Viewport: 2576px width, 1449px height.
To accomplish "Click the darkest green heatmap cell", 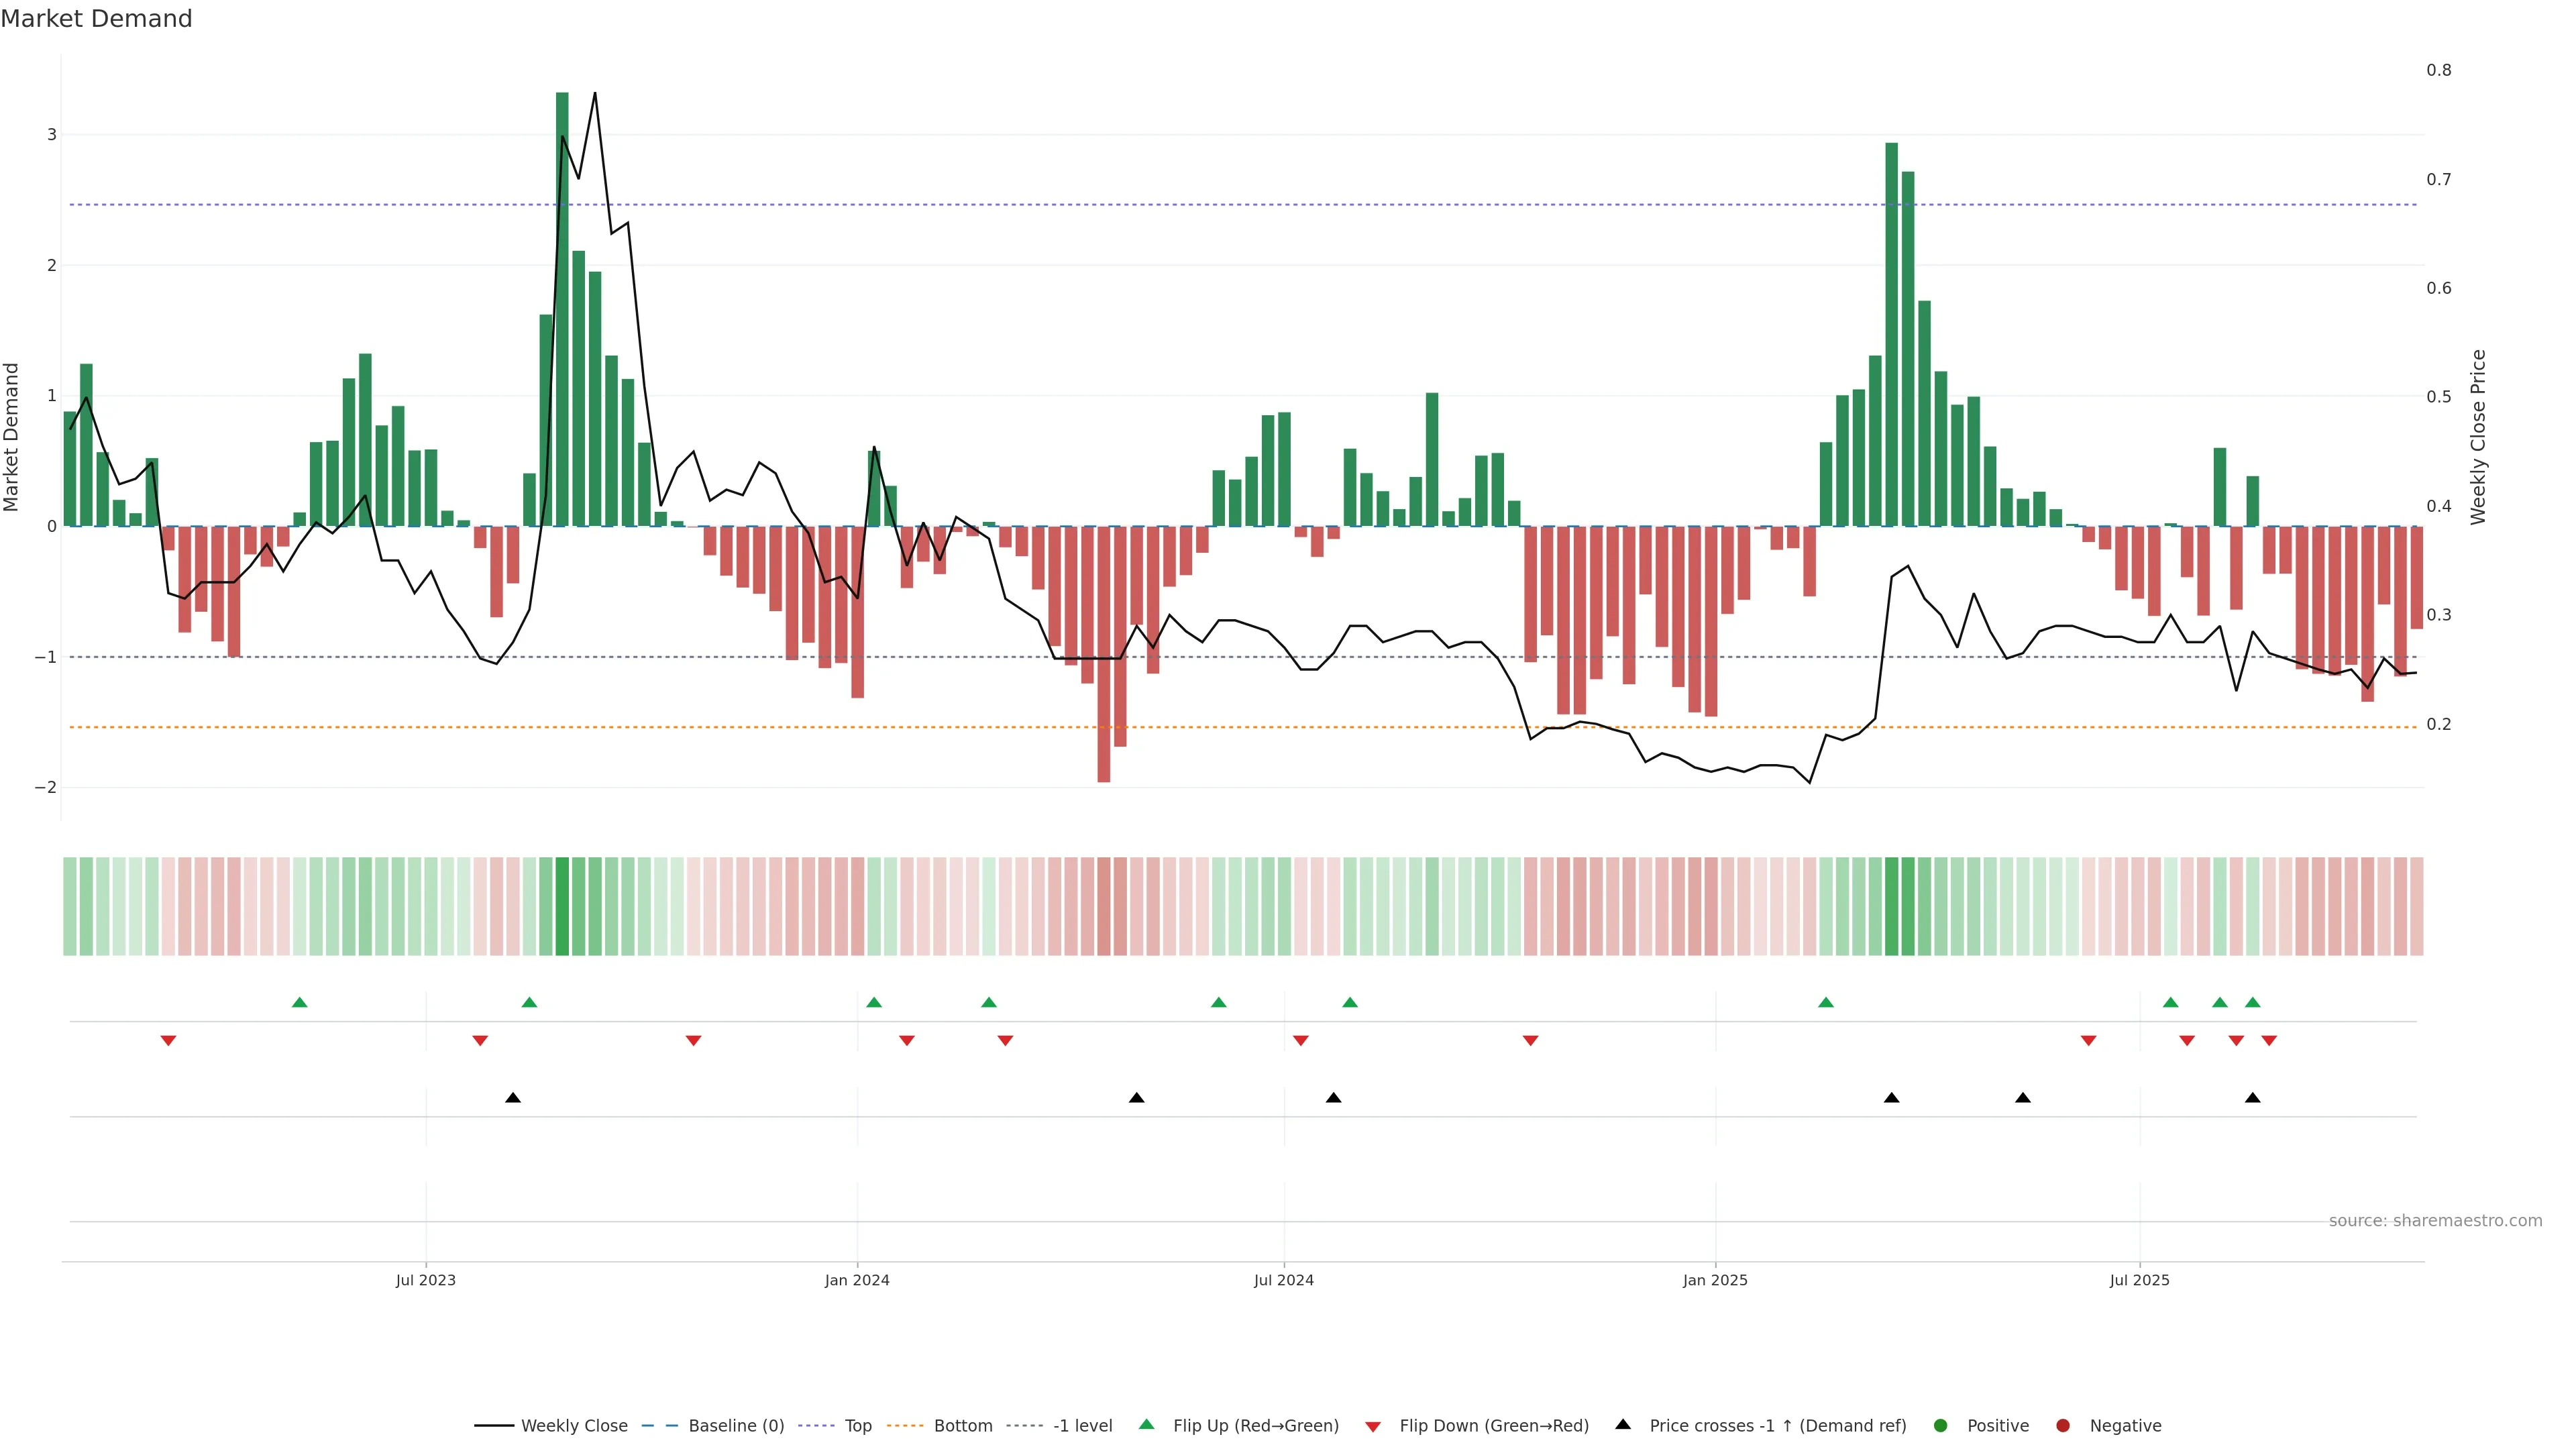I will pos(562,906).
